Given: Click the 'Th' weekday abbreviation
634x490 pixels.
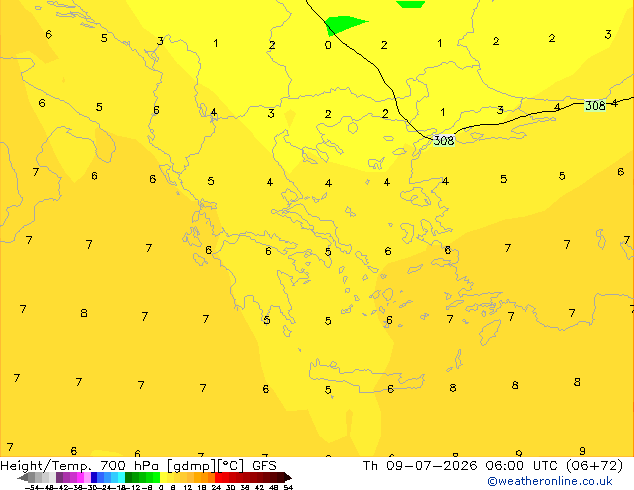Looking at the screenshot, I should pos(370,466).
